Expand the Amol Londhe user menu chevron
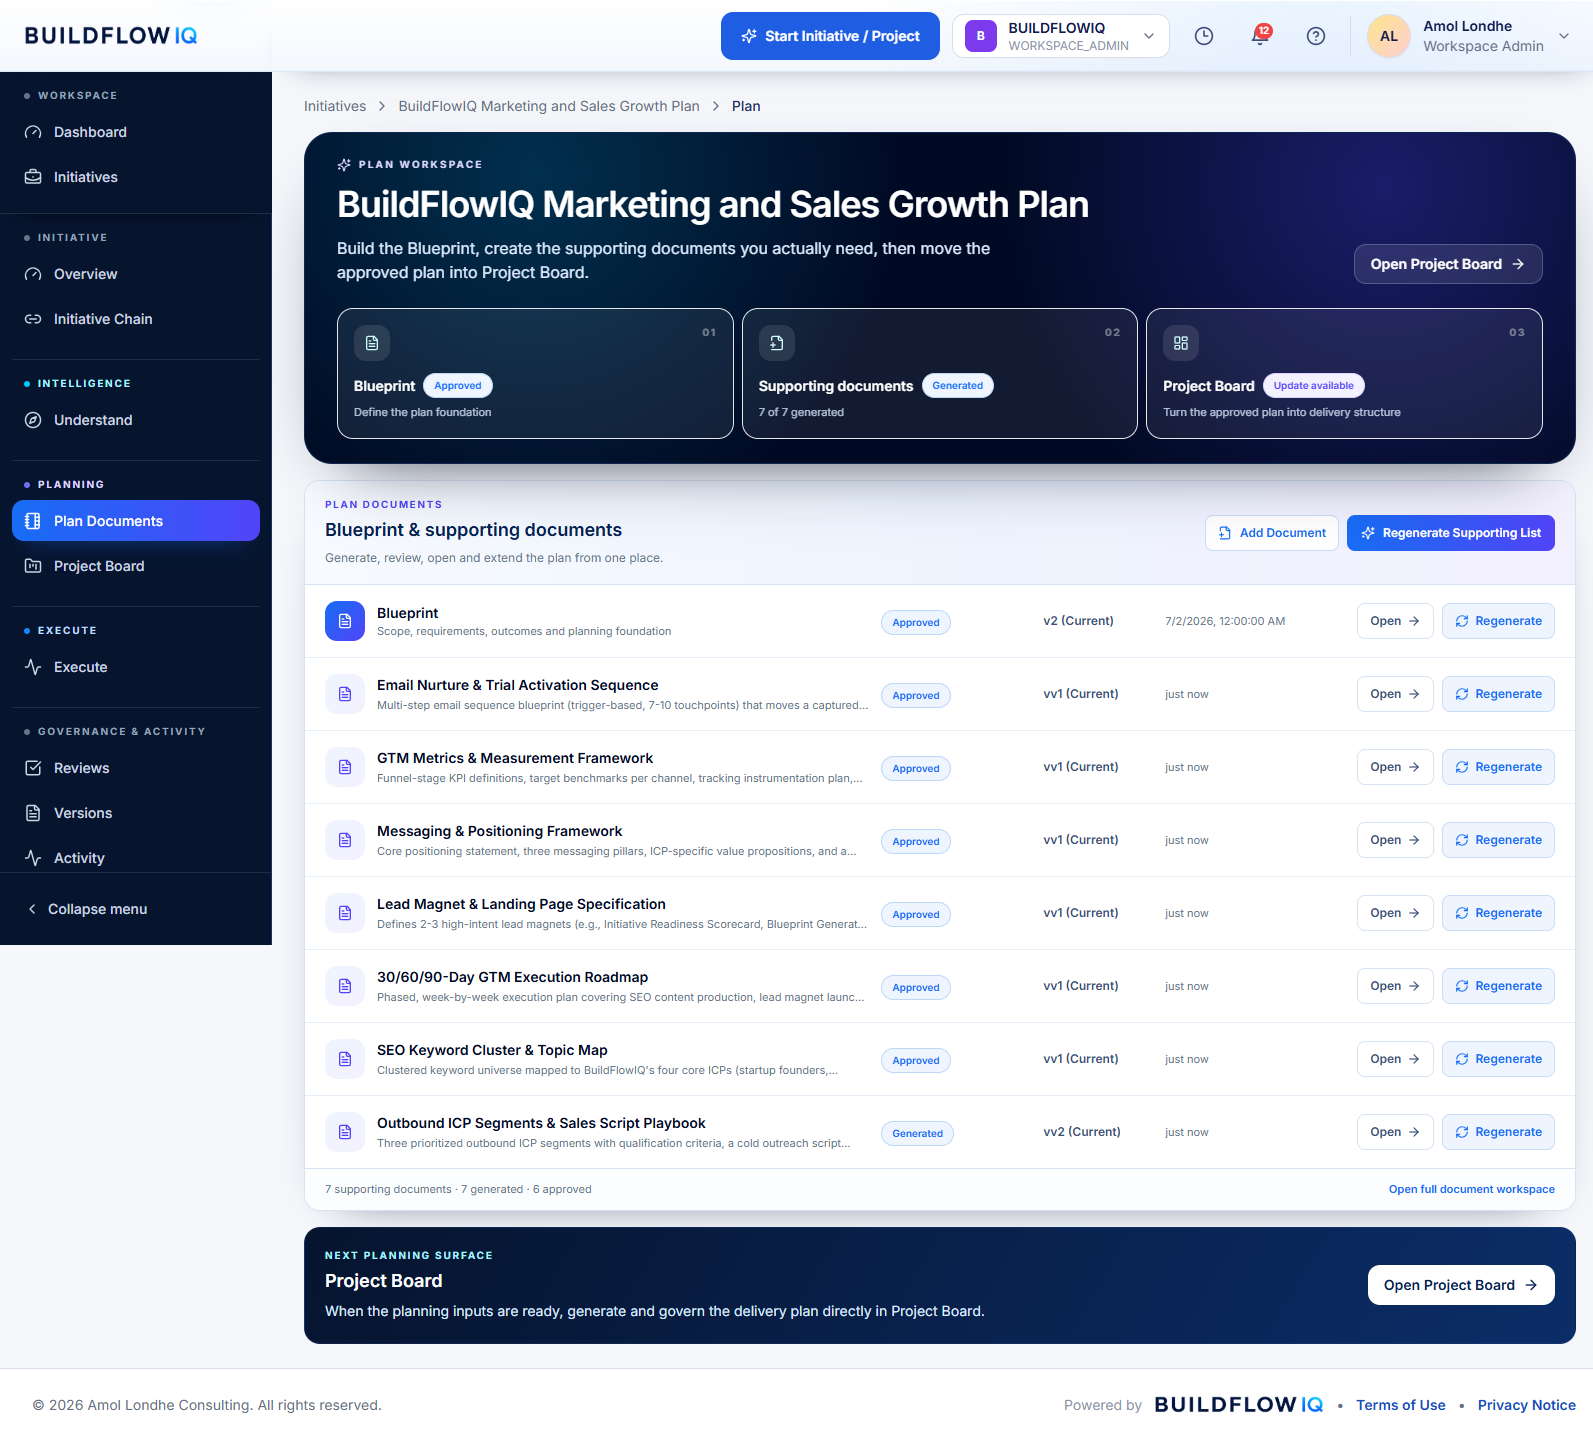 (1564, 36)
